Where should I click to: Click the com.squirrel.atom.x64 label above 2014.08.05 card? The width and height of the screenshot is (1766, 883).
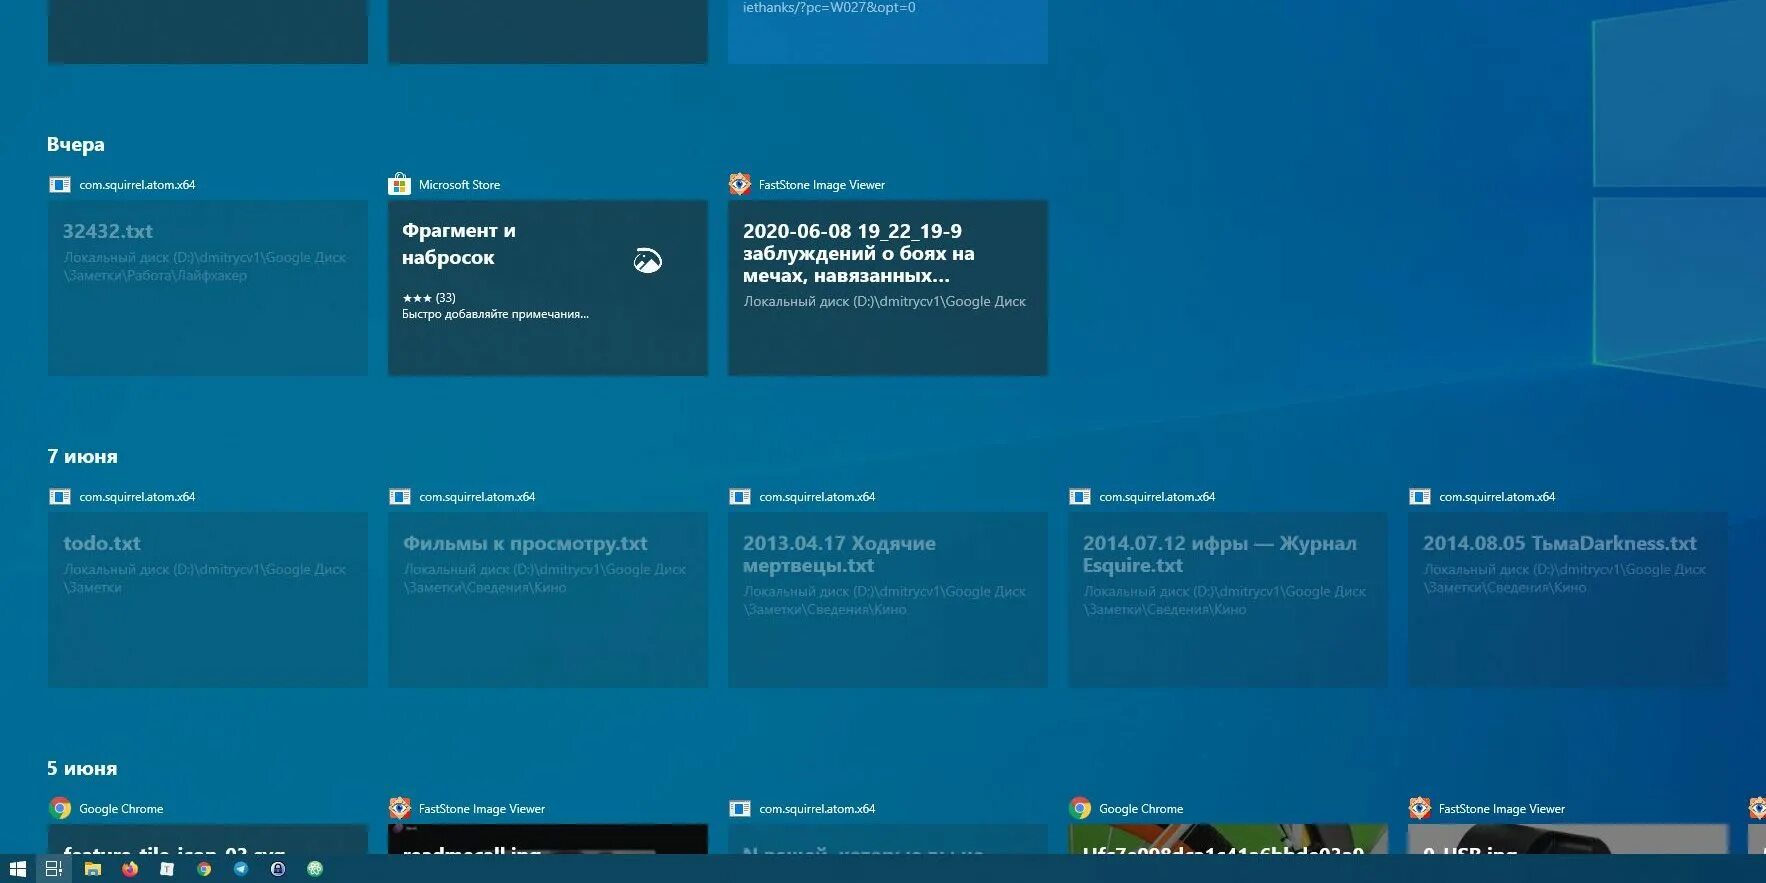(1497, 497)
